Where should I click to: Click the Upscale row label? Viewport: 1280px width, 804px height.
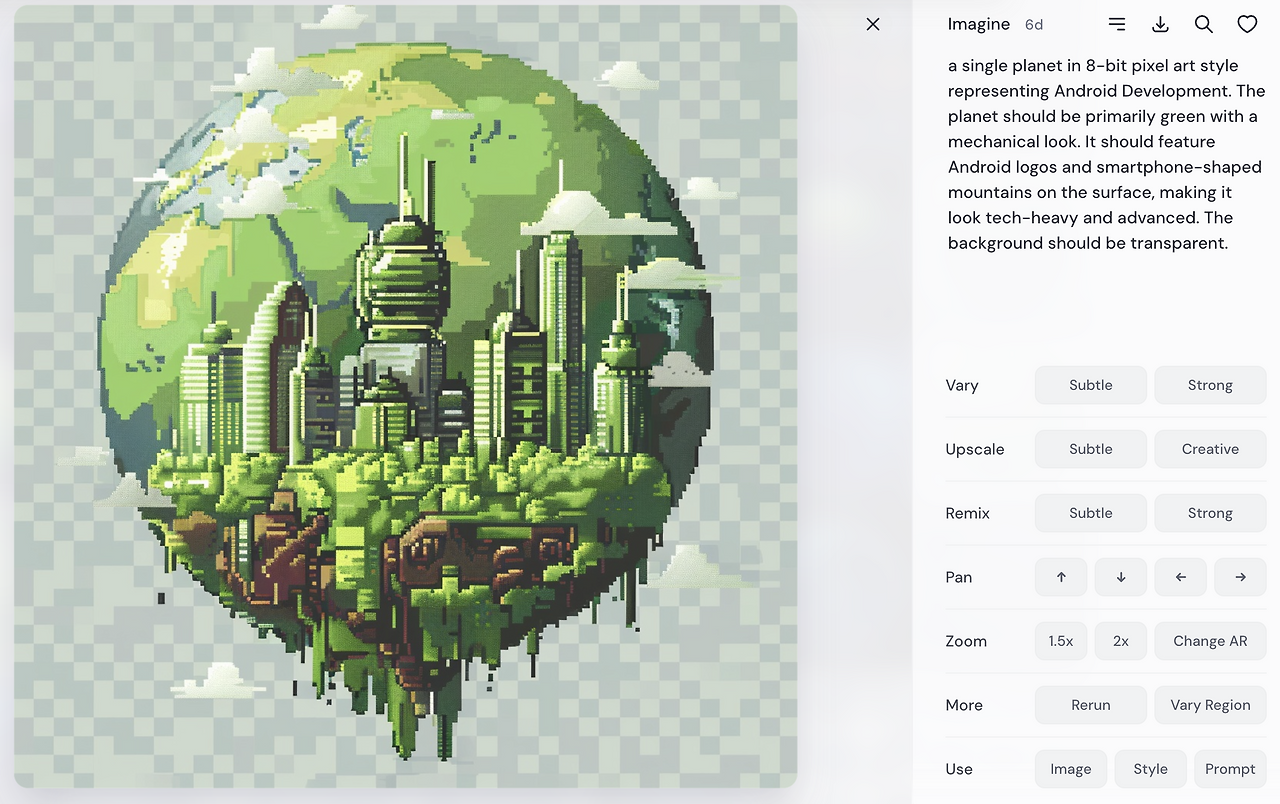[975, 449]
